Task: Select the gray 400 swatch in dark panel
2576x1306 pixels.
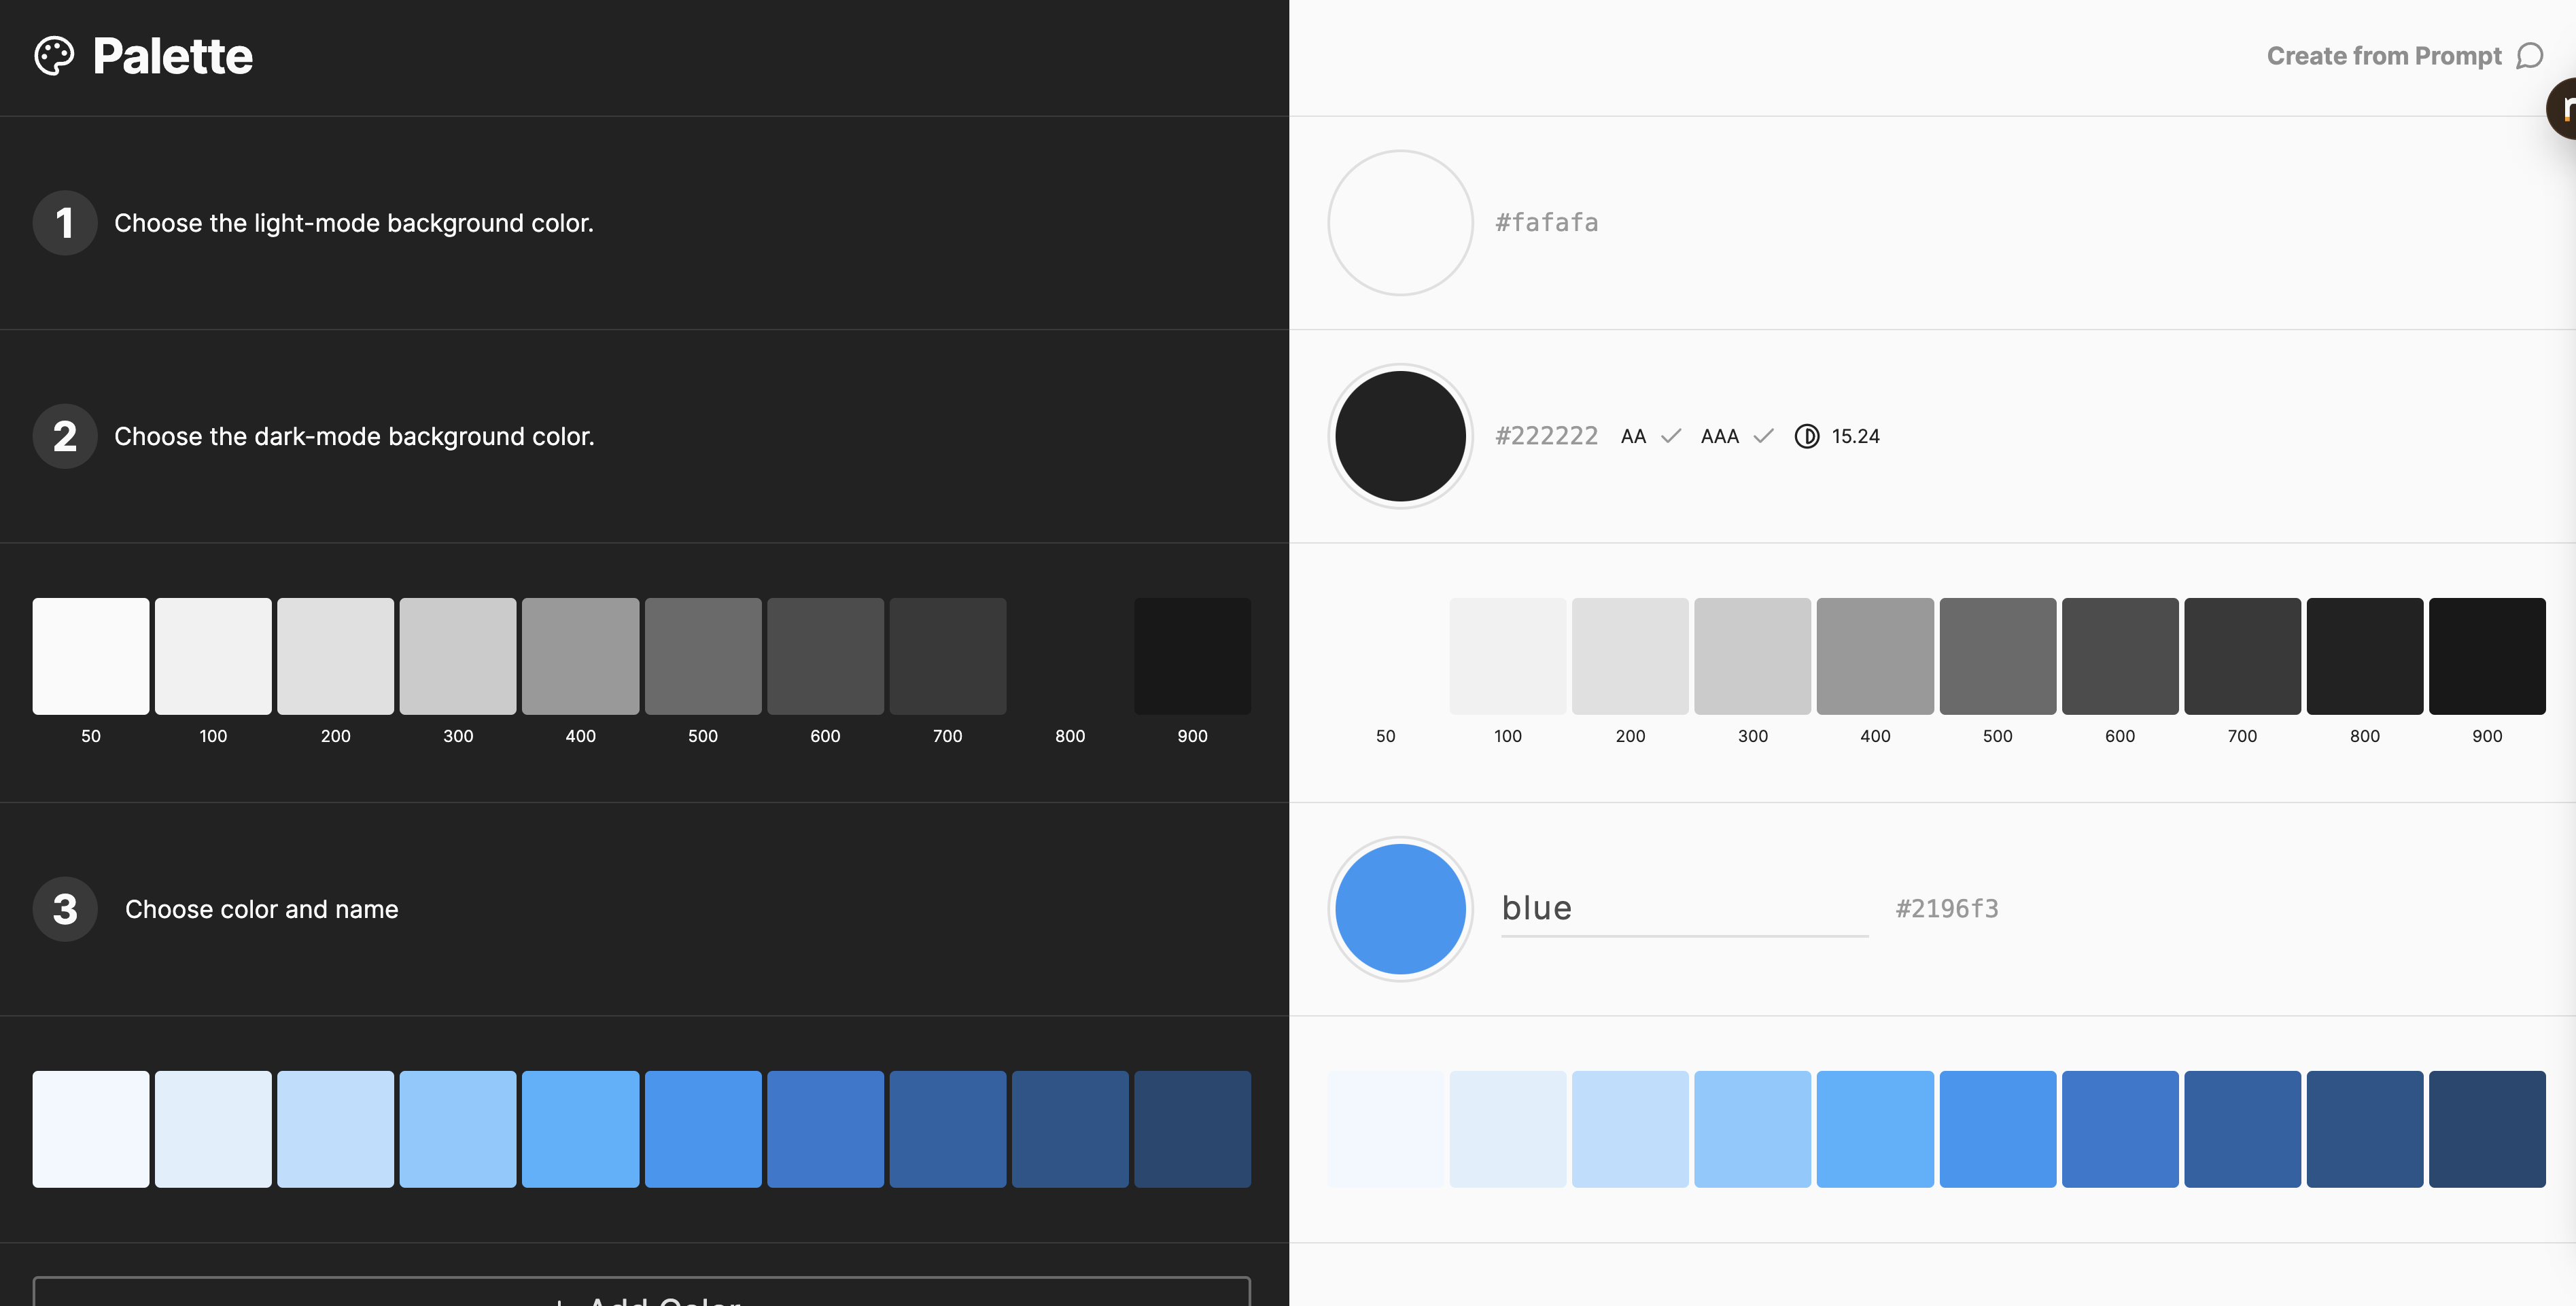Action: [580, 656]
